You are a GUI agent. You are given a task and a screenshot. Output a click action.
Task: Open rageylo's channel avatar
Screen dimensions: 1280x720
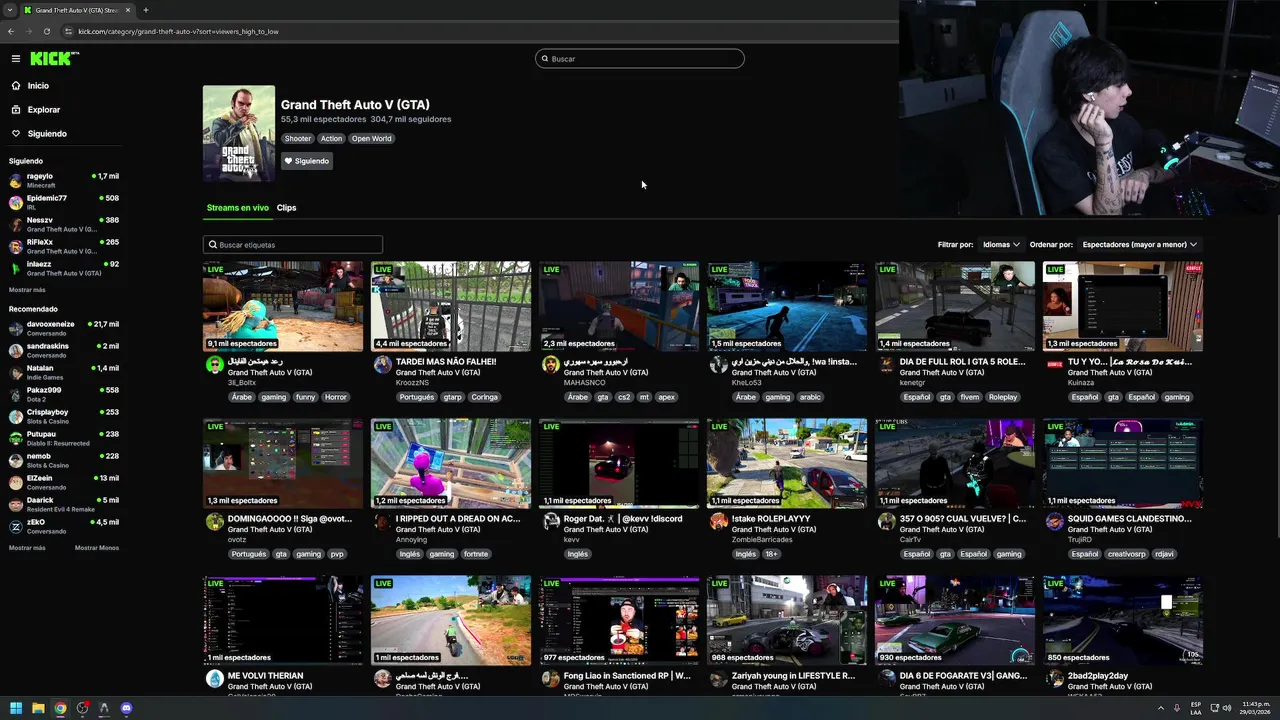click(x=16, y=181)
